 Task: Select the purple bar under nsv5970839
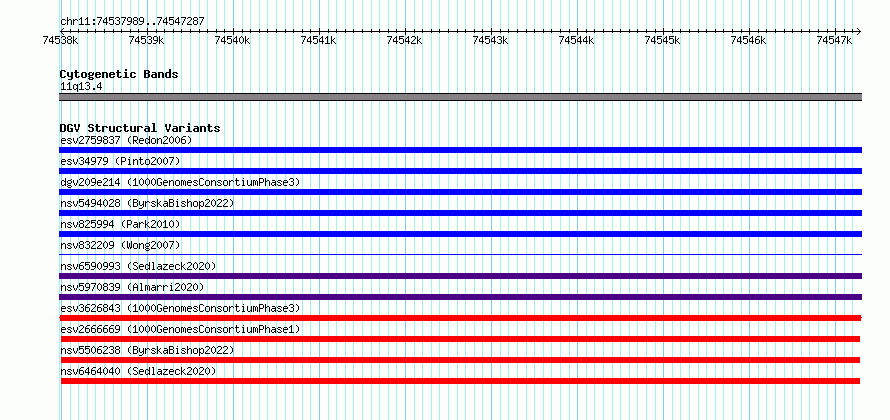(460, 297)
